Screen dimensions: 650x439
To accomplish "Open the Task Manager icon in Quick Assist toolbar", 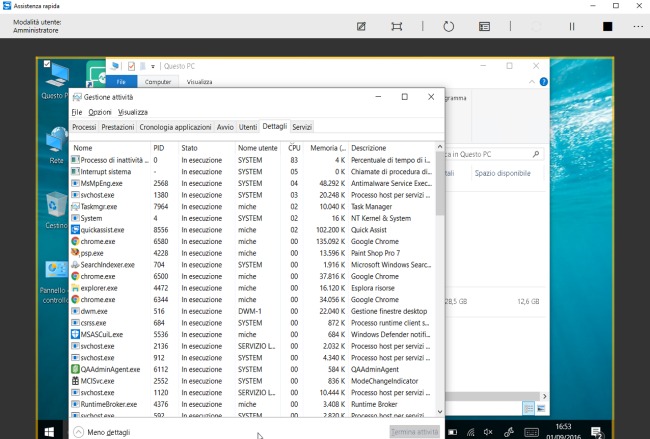I will 484,27.
